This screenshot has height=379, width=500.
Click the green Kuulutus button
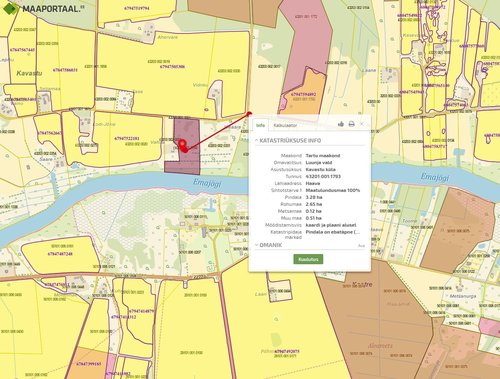308,259
